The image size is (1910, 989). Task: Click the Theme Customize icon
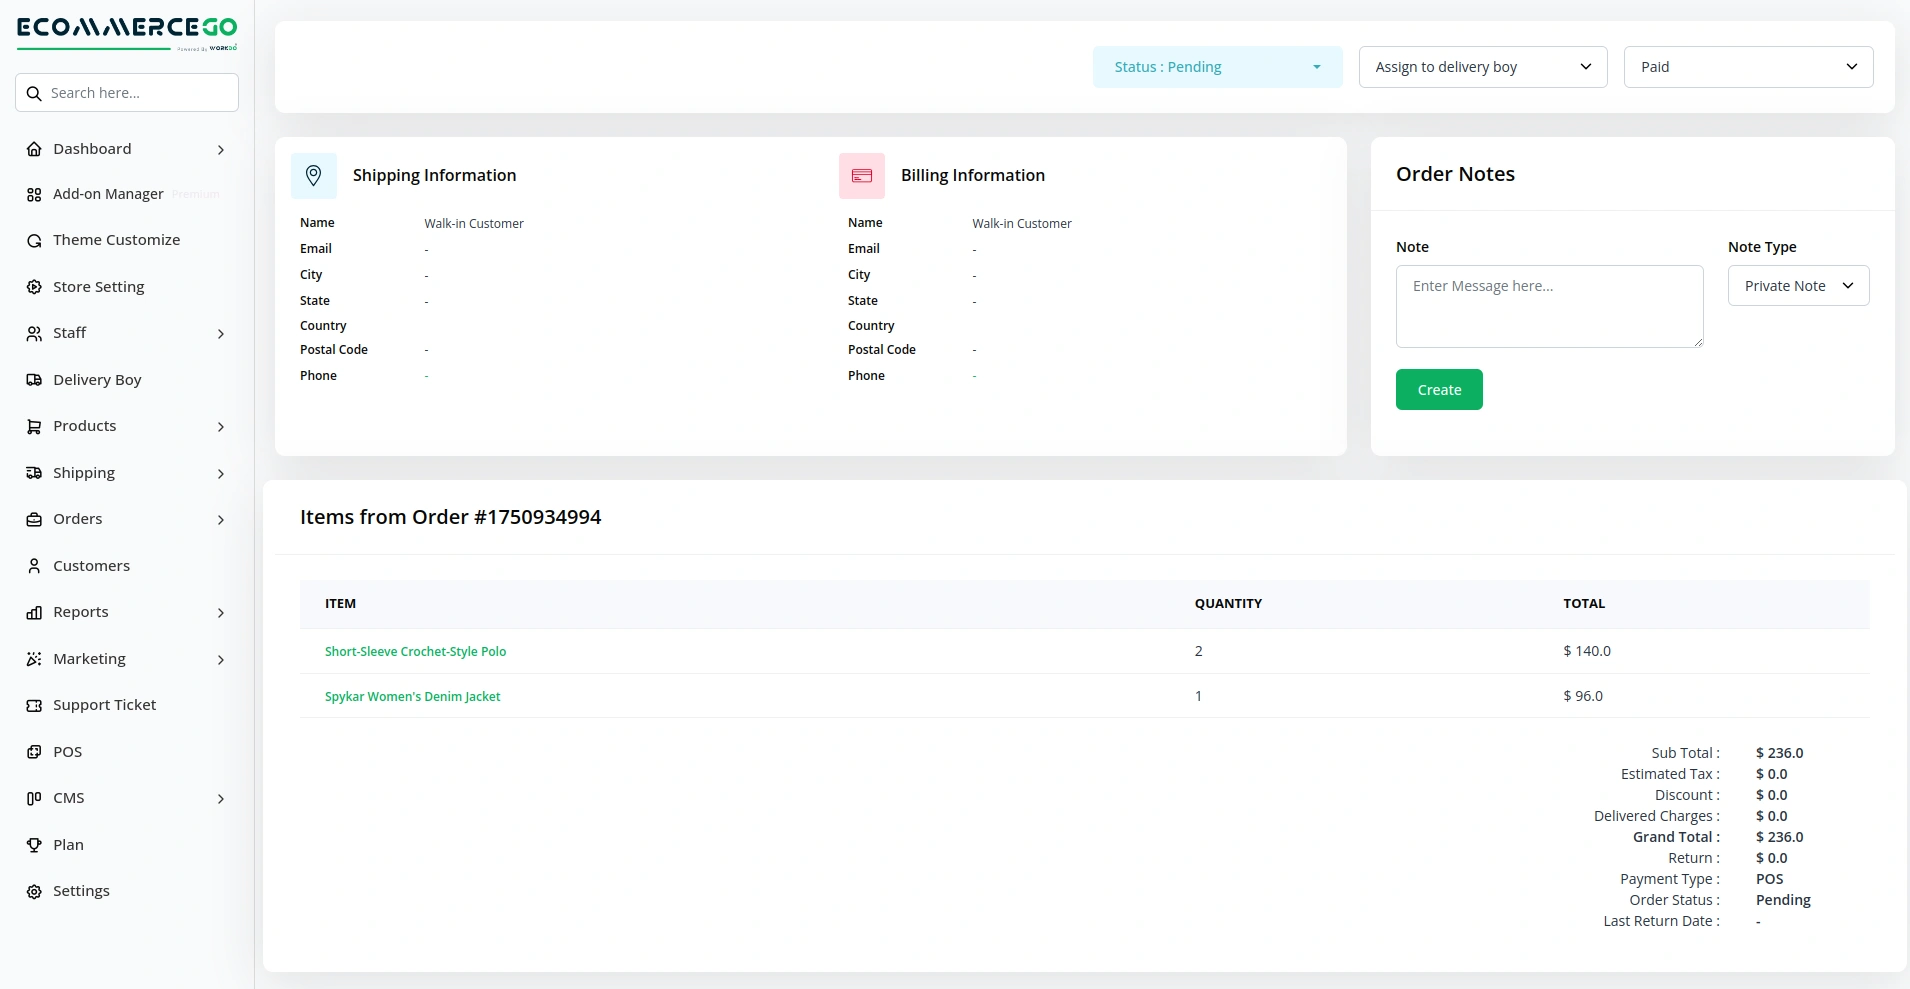pyautogui.click(x=34, y=241)
